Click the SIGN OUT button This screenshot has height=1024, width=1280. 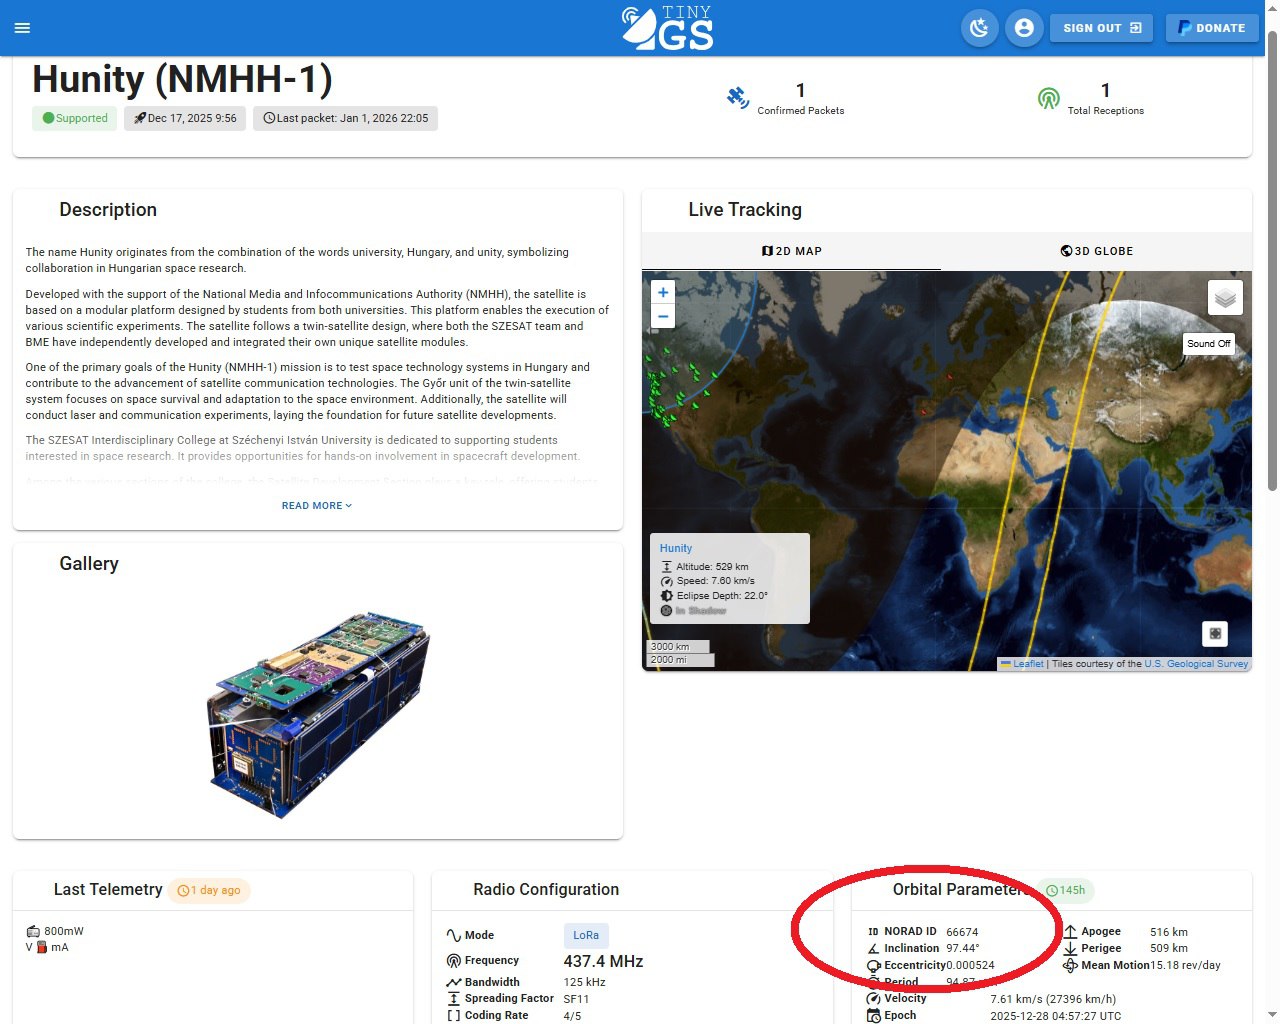click(x=1101, y=28)
